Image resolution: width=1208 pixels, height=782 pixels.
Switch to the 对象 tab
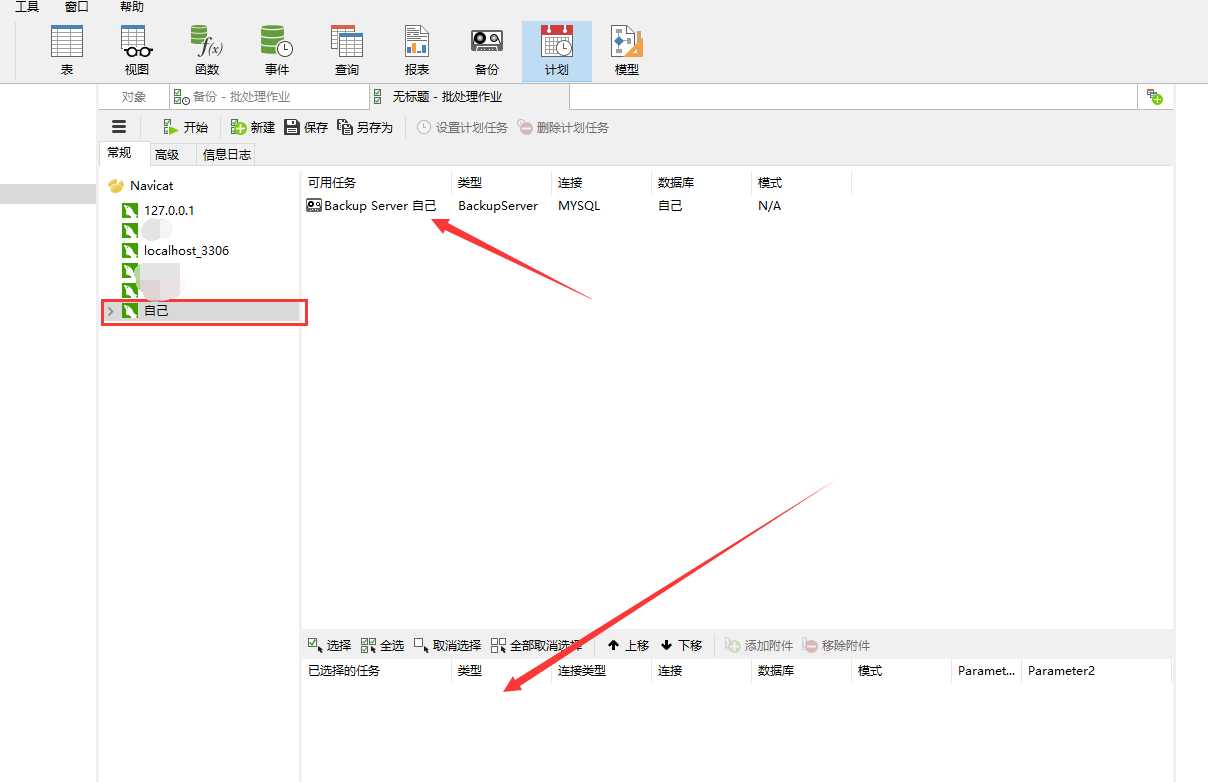134,97
